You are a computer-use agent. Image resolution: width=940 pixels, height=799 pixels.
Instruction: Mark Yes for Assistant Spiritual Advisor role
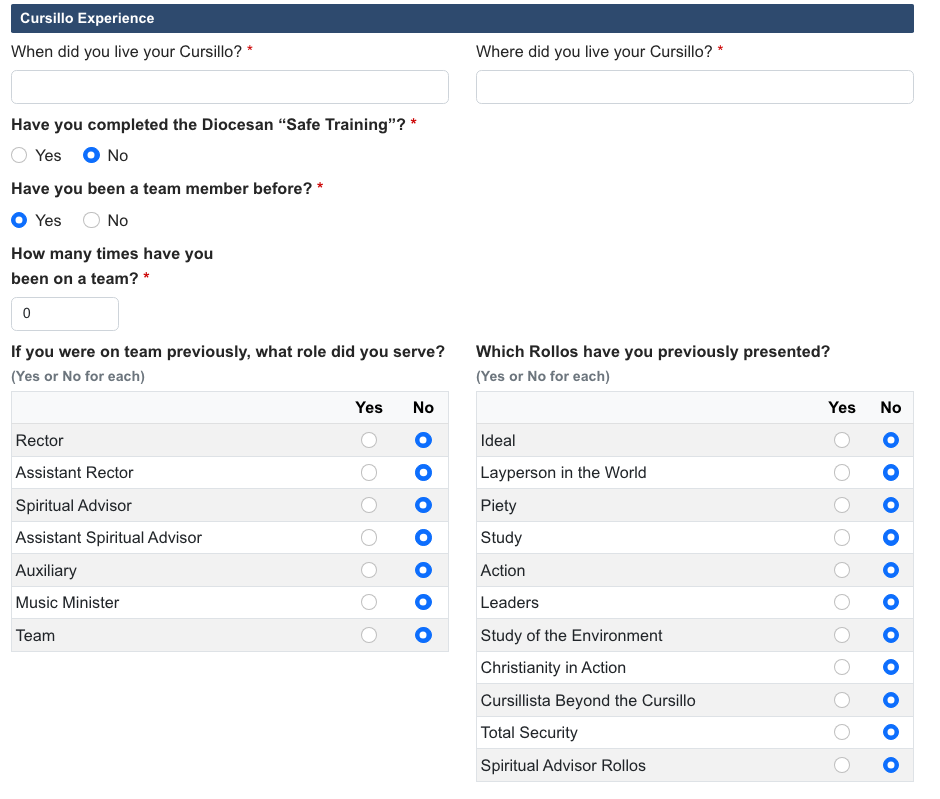[x=369, y=537]
